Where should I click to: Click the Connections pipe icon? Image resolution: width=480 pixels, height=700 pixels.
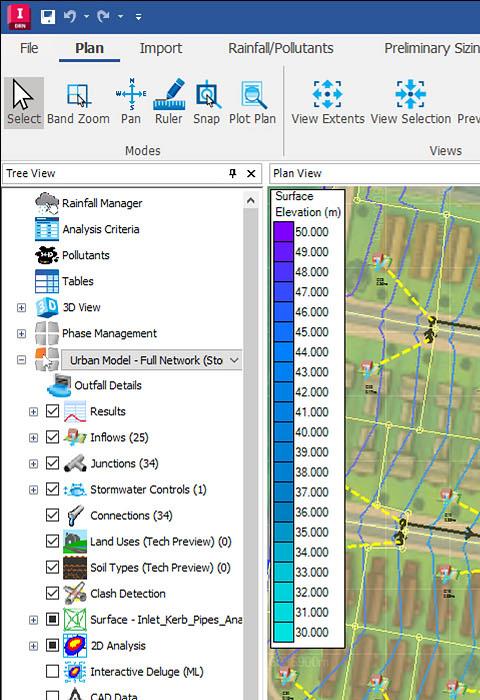(x=75, y=516)
